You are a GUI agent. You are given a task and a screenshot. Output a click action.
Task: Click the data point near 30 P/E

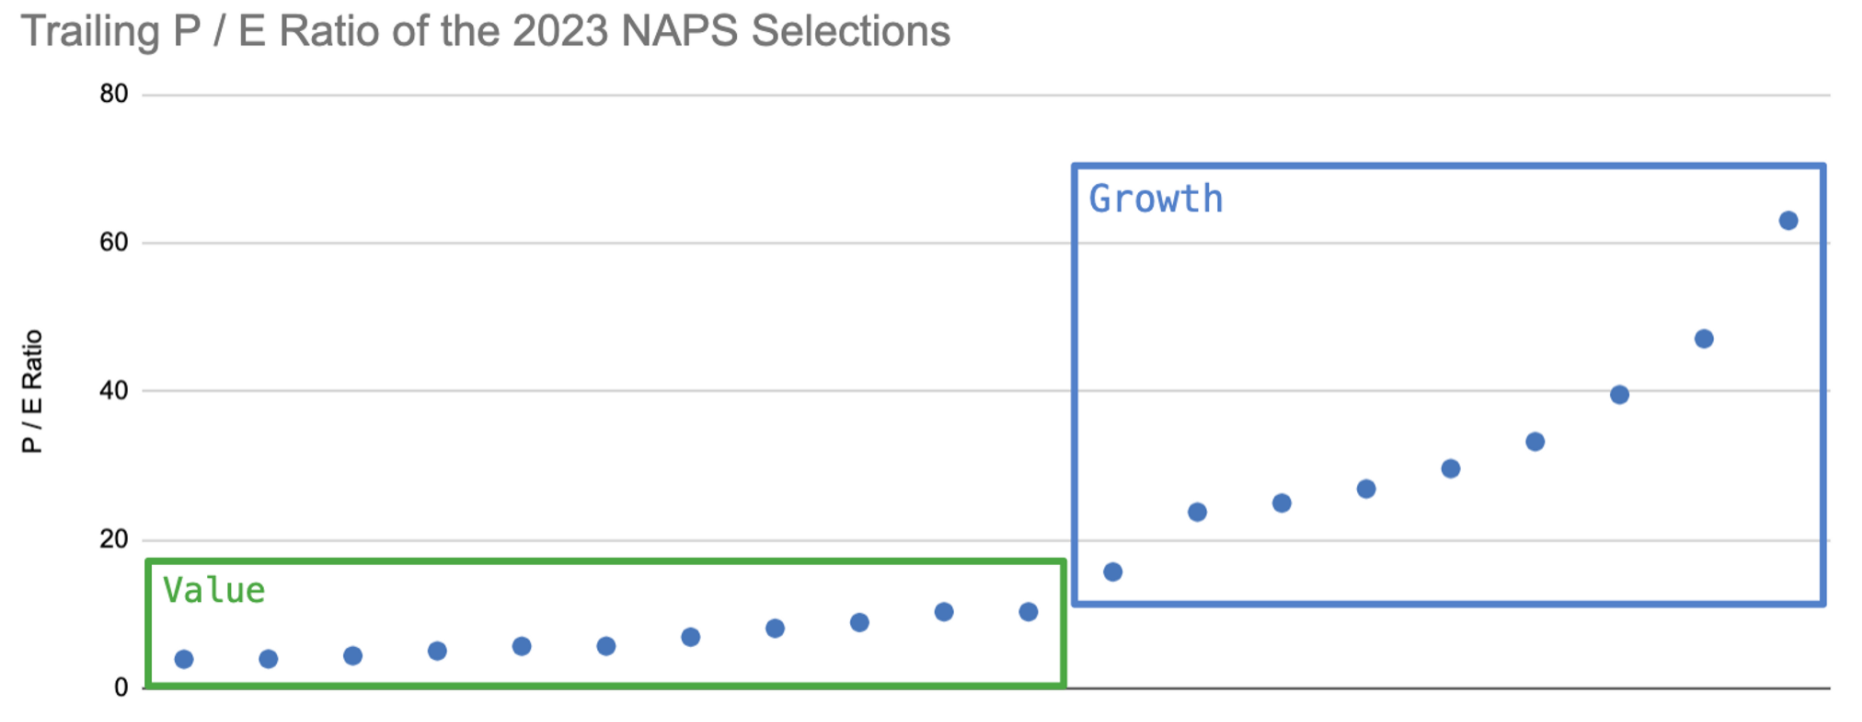tap(1451, 469)
